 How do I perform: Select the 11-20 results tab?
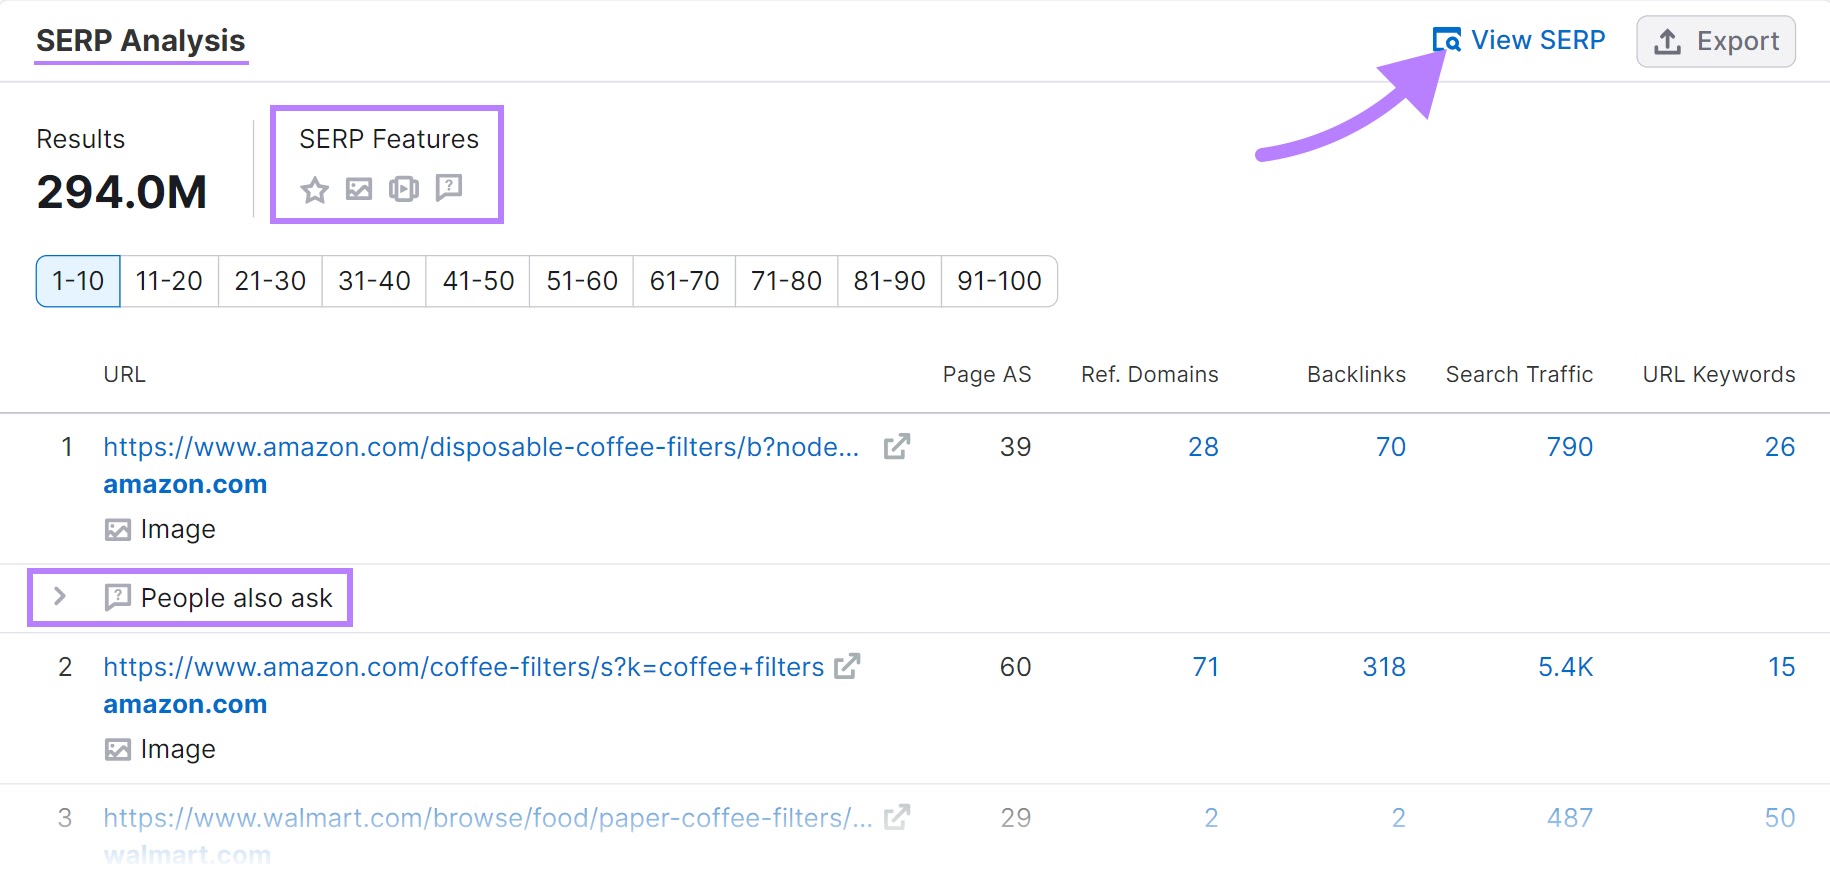pos(169,281)
